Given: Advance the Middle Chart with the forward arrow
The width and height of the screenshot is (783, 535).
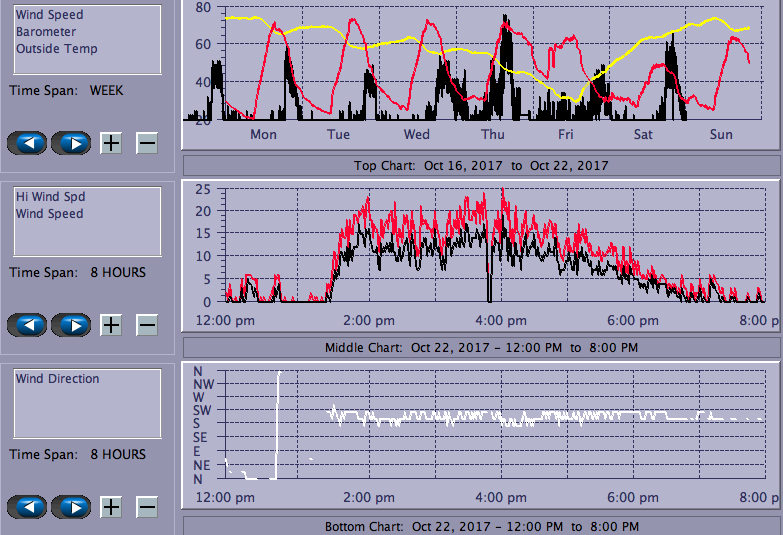Looking at the screenshot, I should pyautogui.click(x=71, y=325).
